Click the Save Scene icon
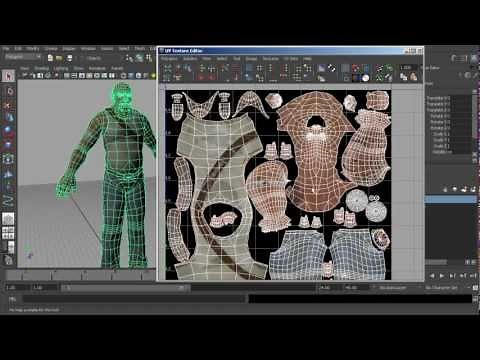The image size is (480, 360). (x=69, y=58)
